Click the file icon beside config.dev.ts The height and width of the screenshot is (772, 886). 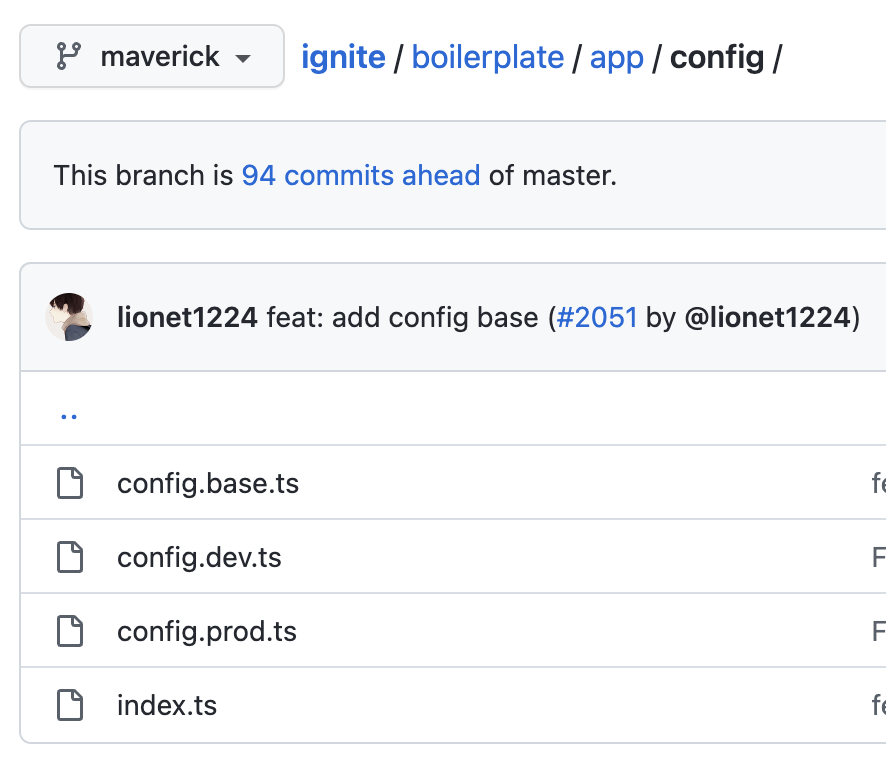(x=70, y=556)
